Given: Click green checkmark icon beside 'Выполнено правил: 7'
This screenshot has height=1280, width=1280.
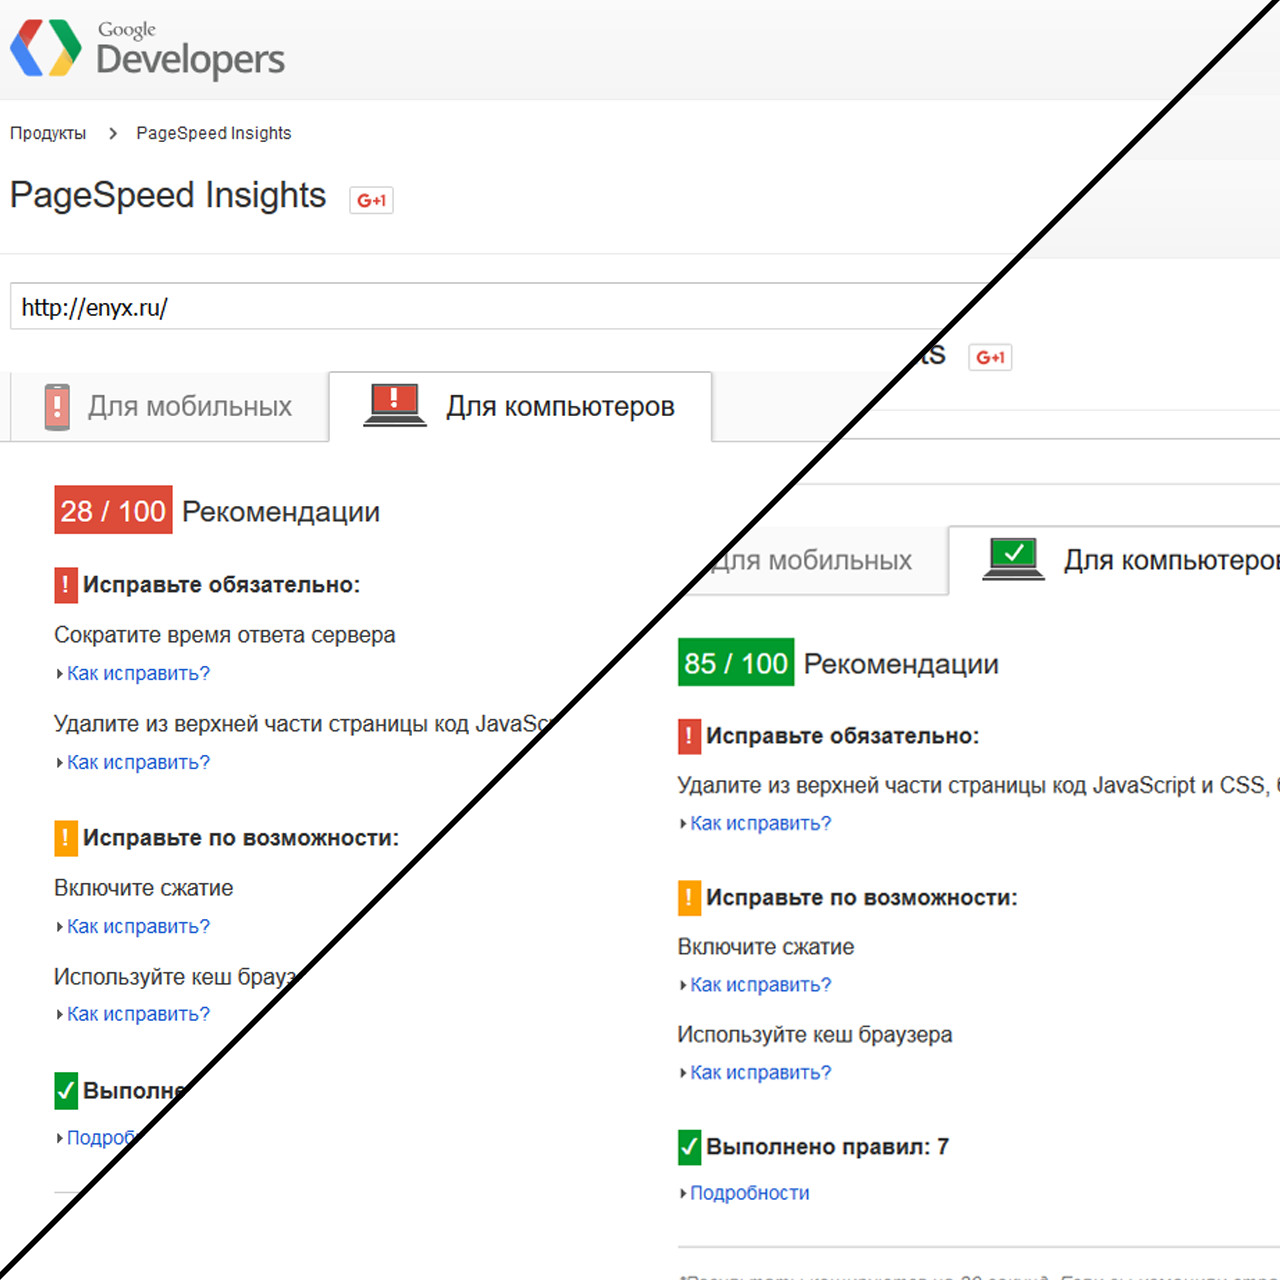Looking at the screenshot, I should [x=689, y=1147].
